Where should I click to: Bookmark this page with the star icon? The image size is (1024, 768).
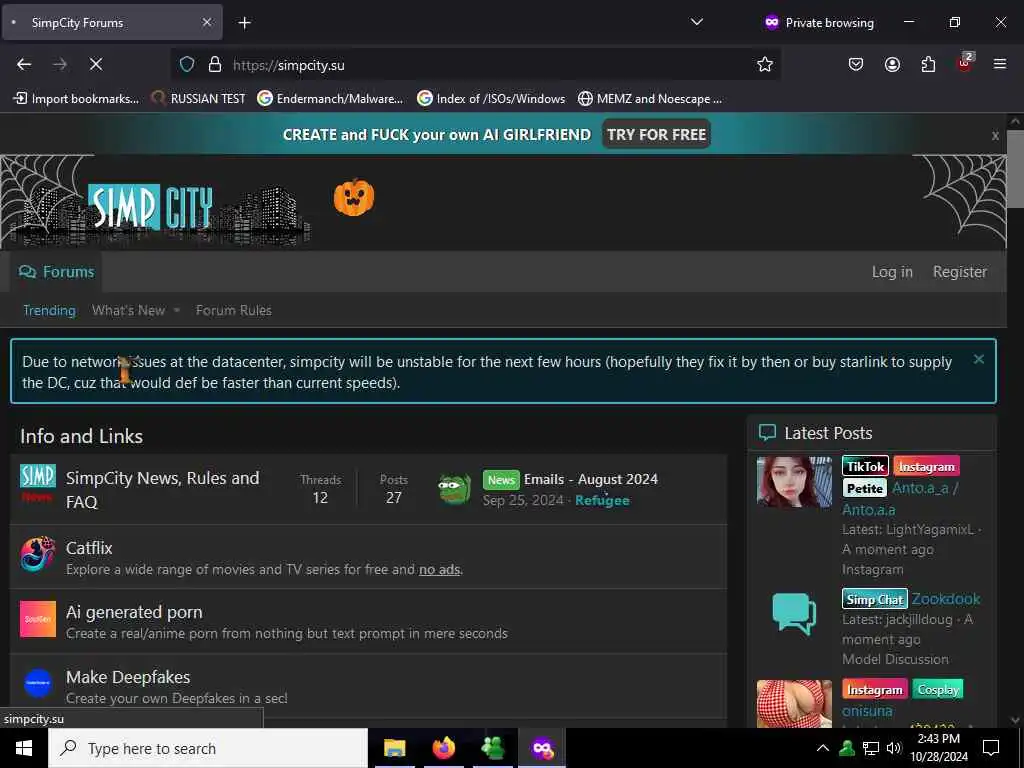765,64
